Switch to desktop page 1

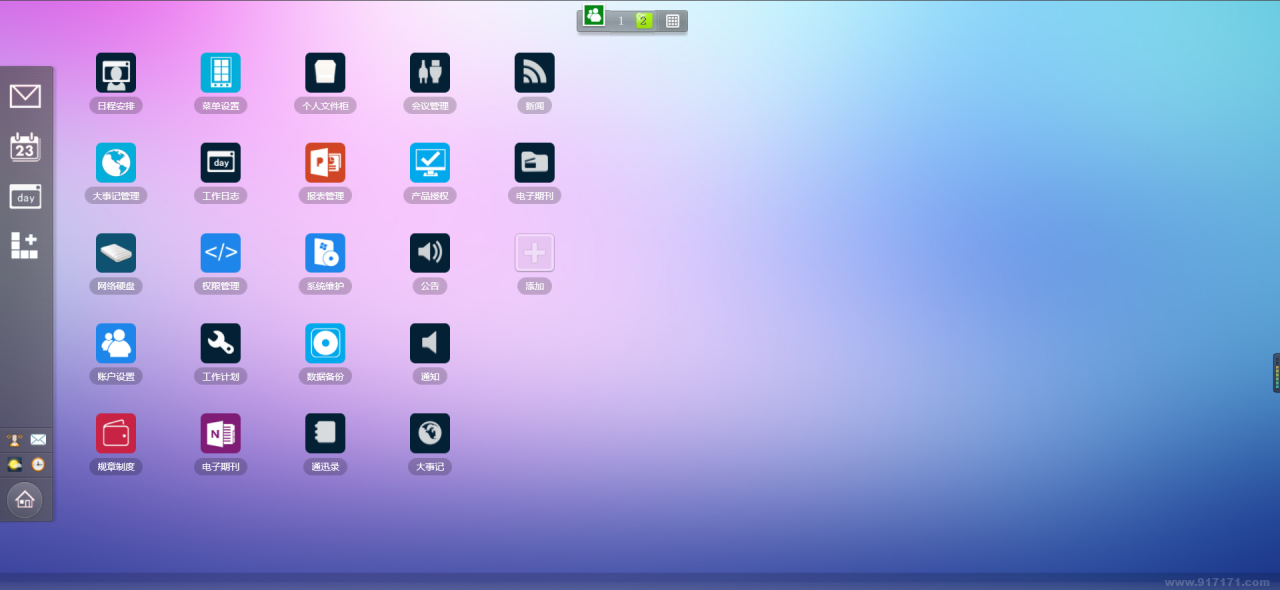620,21
